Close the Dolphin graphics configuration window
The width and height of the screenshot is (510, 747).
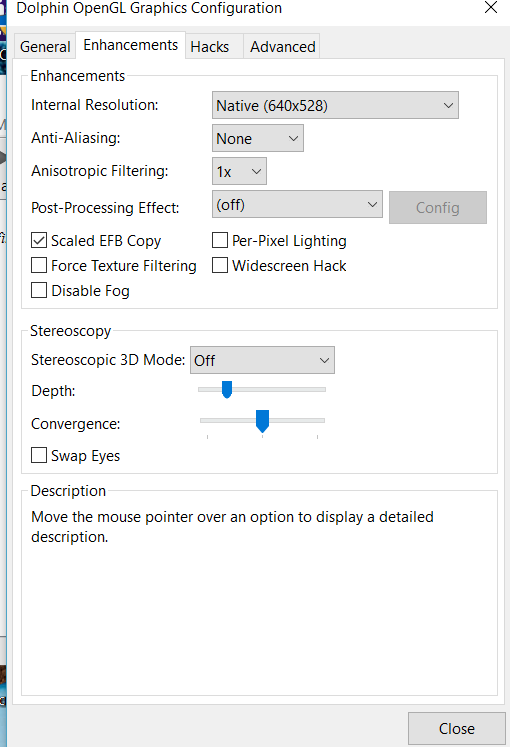point(490,8)
